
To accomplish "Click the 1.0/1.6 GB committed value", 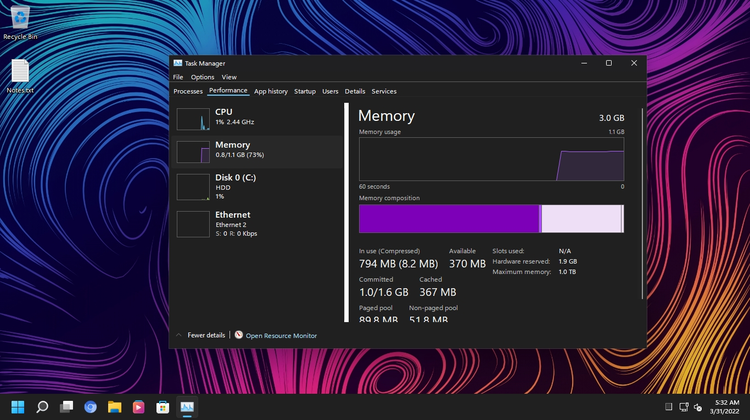I will (384, 292).
